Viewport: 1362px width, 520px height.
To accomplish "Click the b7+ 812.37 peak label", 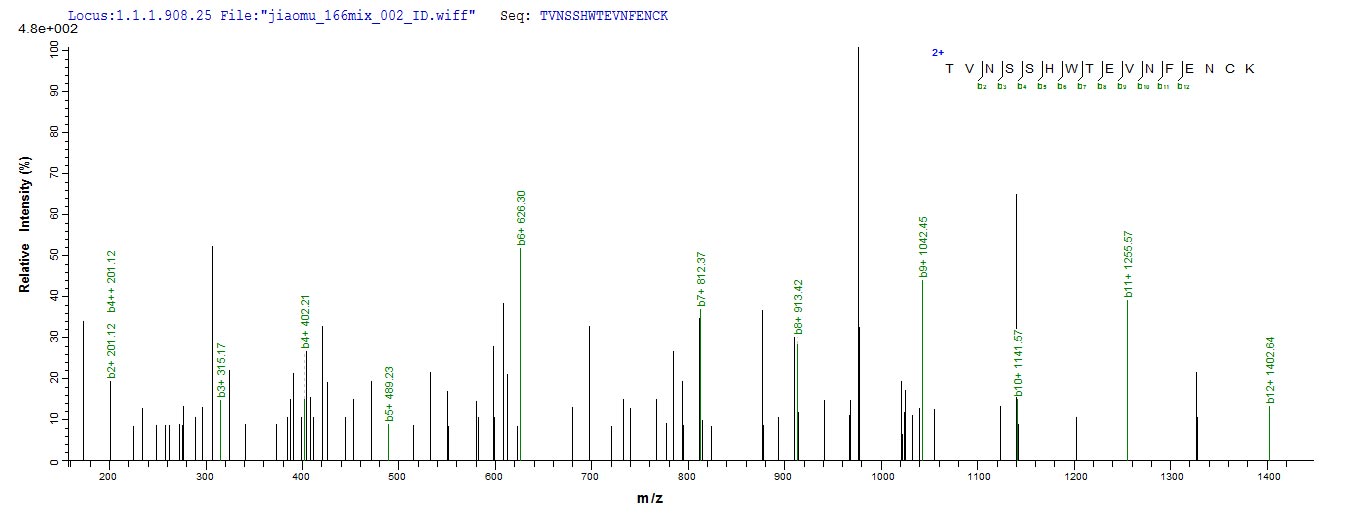I will [702, 279].
